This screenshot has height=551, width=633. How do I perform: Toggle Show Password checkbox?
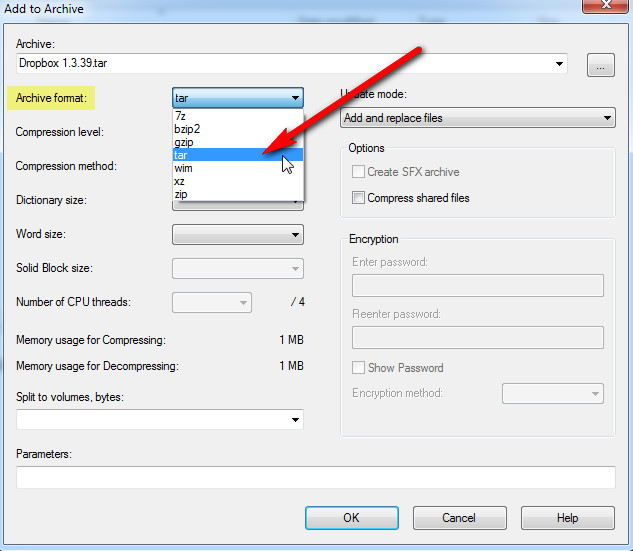(358, 368)
